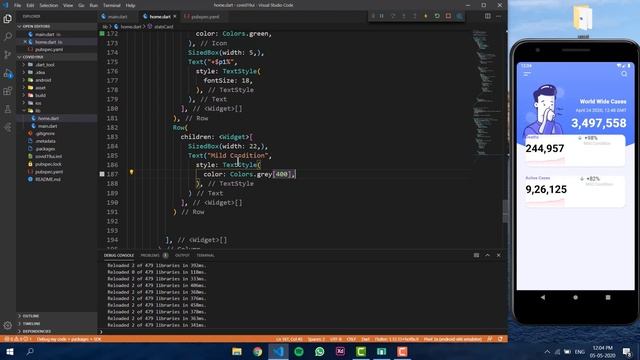Click the lightbulb quick-fix on line 187
This screenshot has height=360, width=640.
(x=131, y=172)
